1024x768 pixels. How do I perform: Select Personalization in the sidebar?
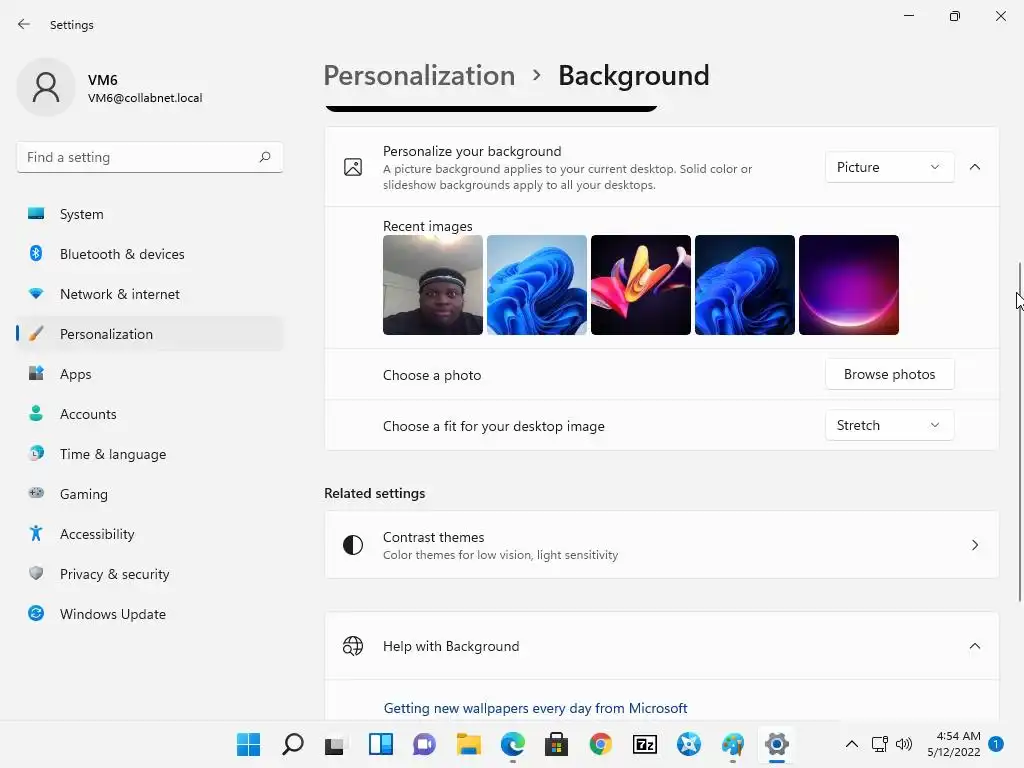(150, 334)
